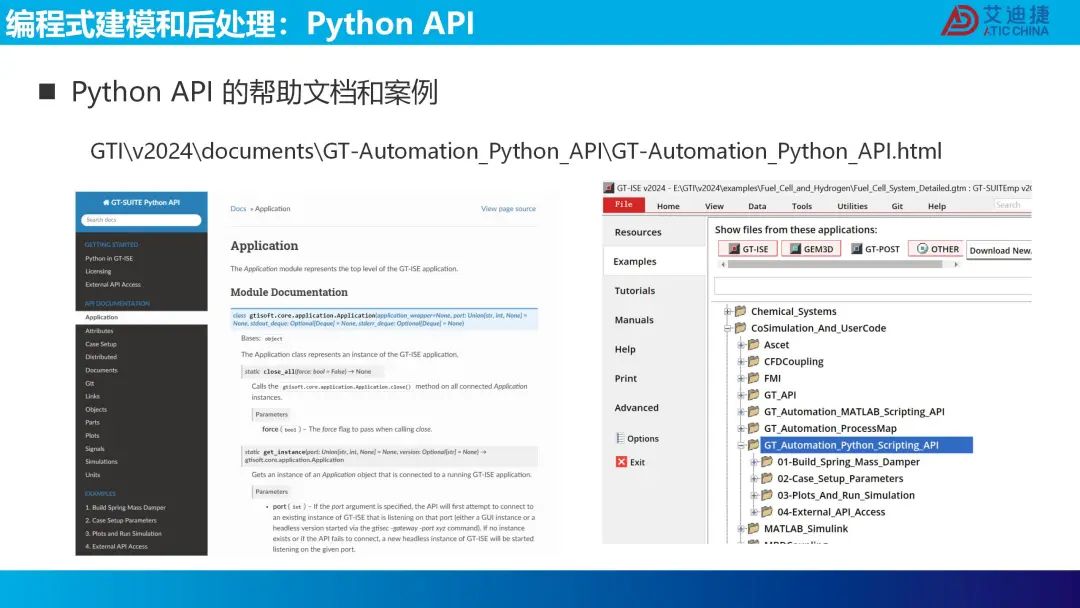Open the Tools ribbon tab
1080x608 pixels.
coord(802,206)
